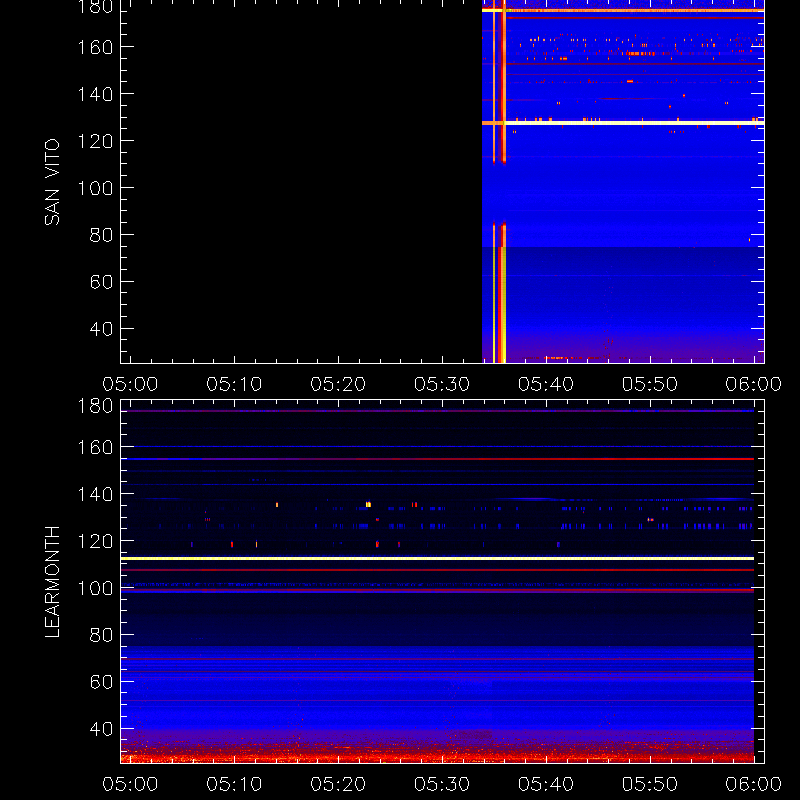The height and width of the screenshot is (800, 800).
Task: Select the 140 tick label on the San Vito plot
Action: (x=95, y=94)
